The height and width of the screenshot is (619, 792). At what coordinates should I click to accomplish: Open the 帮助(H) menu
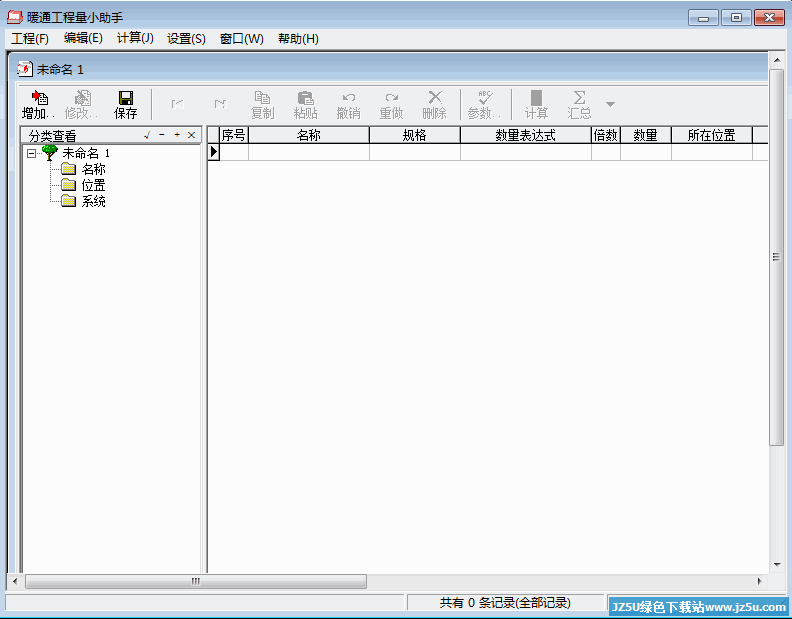click(298, 38)
